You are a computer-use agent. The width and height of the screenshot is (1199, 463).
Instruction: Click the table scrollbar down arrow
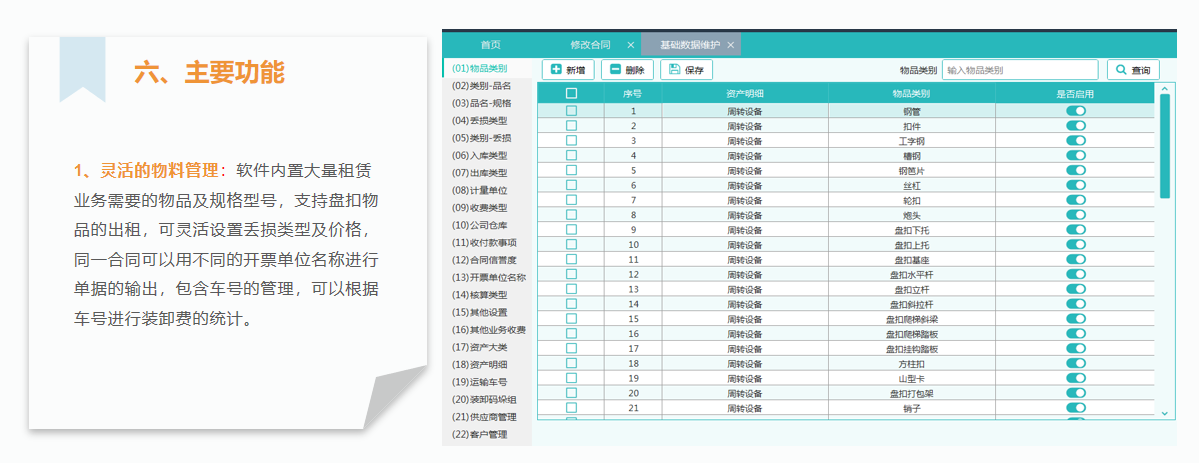coord(1165,413)
